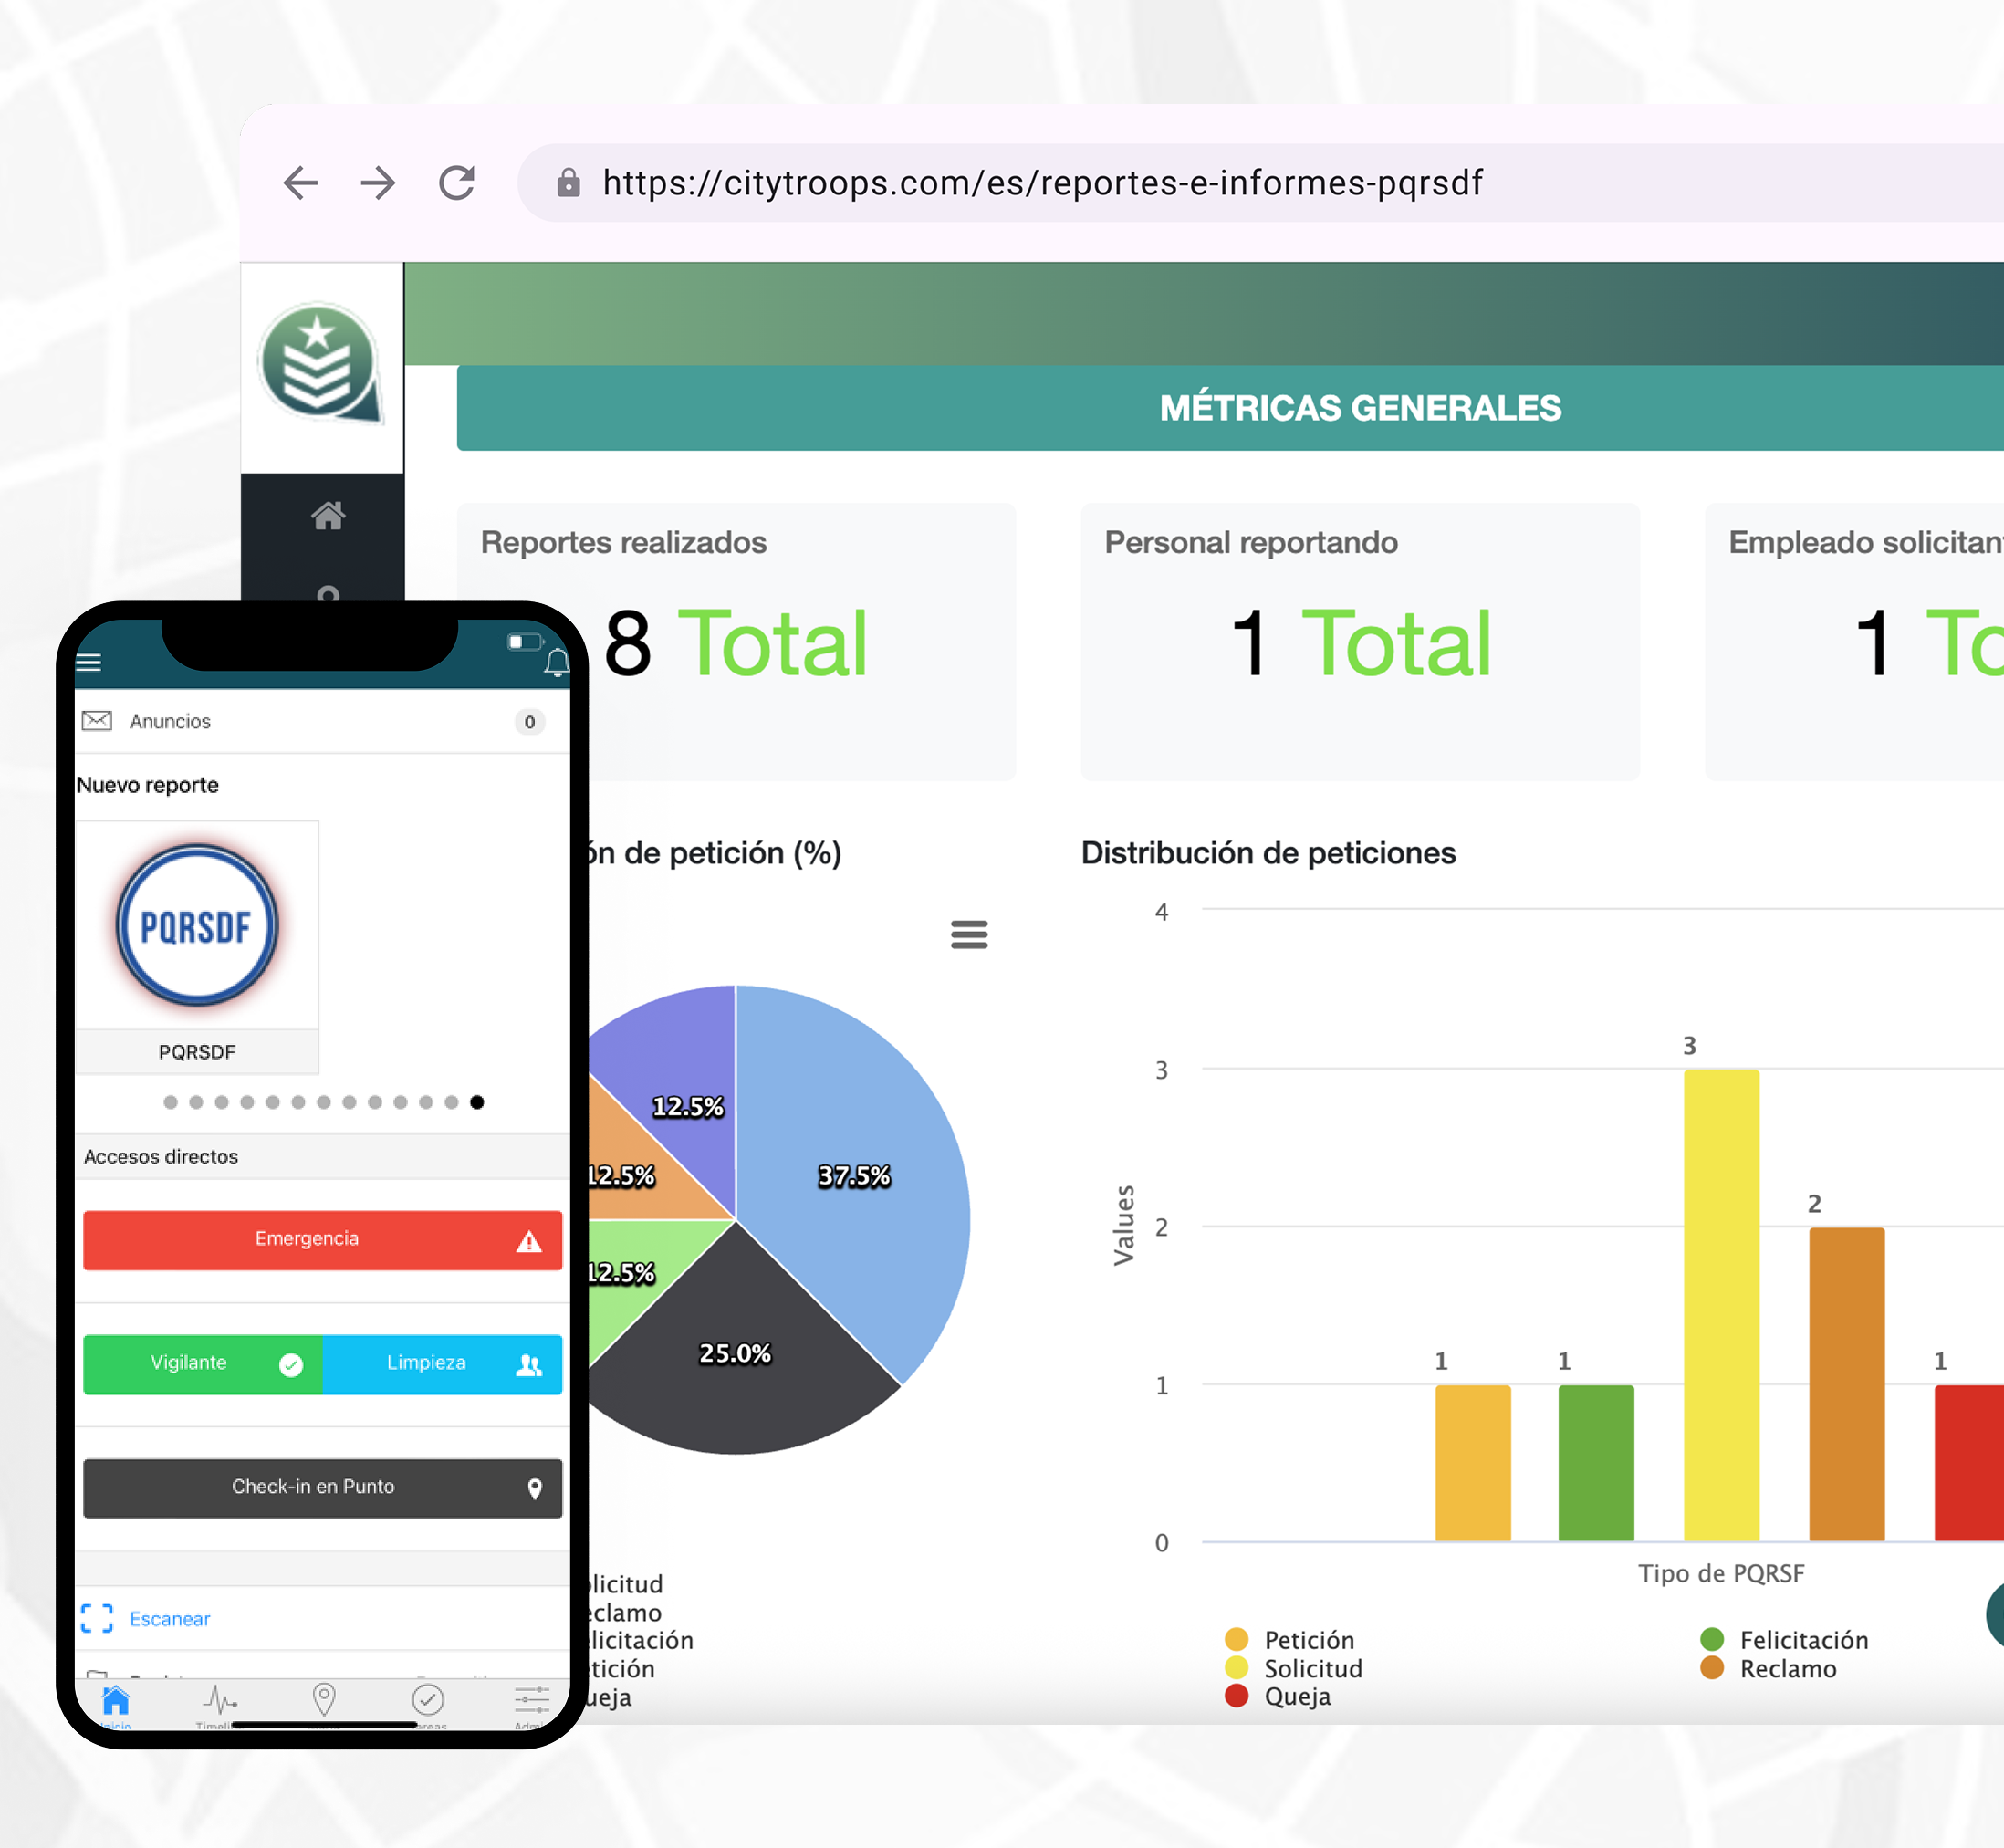This screenshot has width=2004, height=1848.
Task: Click the people icon on Limpieza
Action: [x=529, y=1365]
